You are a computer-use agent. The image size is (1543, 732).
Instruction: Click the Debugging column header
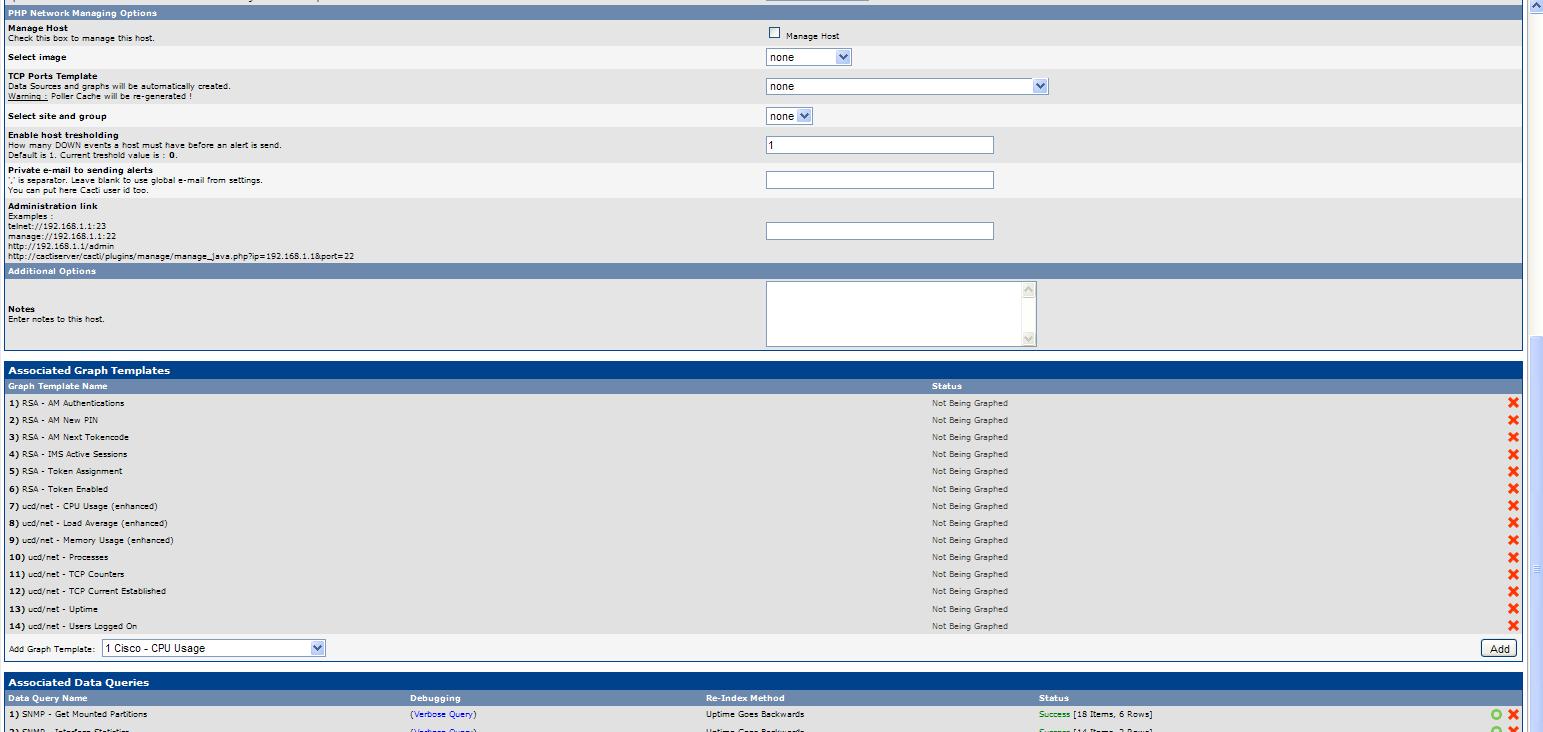pos(435,698)
